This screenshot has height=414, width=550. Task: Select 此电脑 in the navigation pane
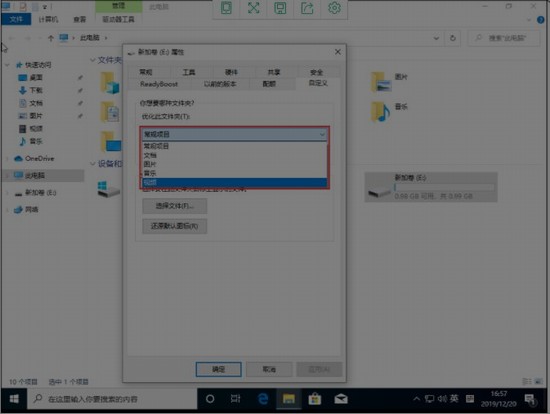point(34,175)
